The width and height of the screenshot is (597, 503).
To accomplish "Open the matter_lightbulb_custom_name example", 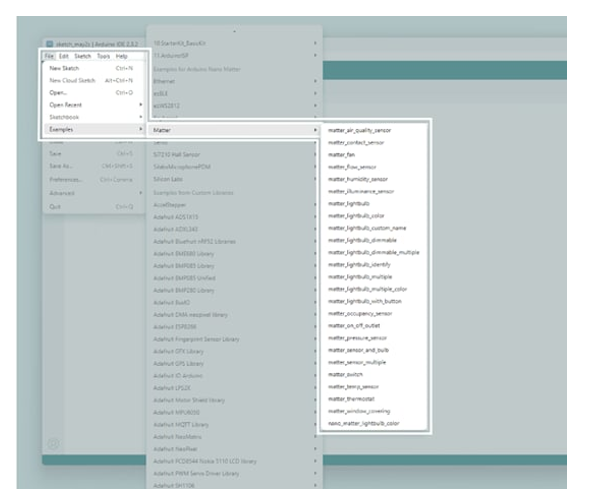I will point(375,228).
